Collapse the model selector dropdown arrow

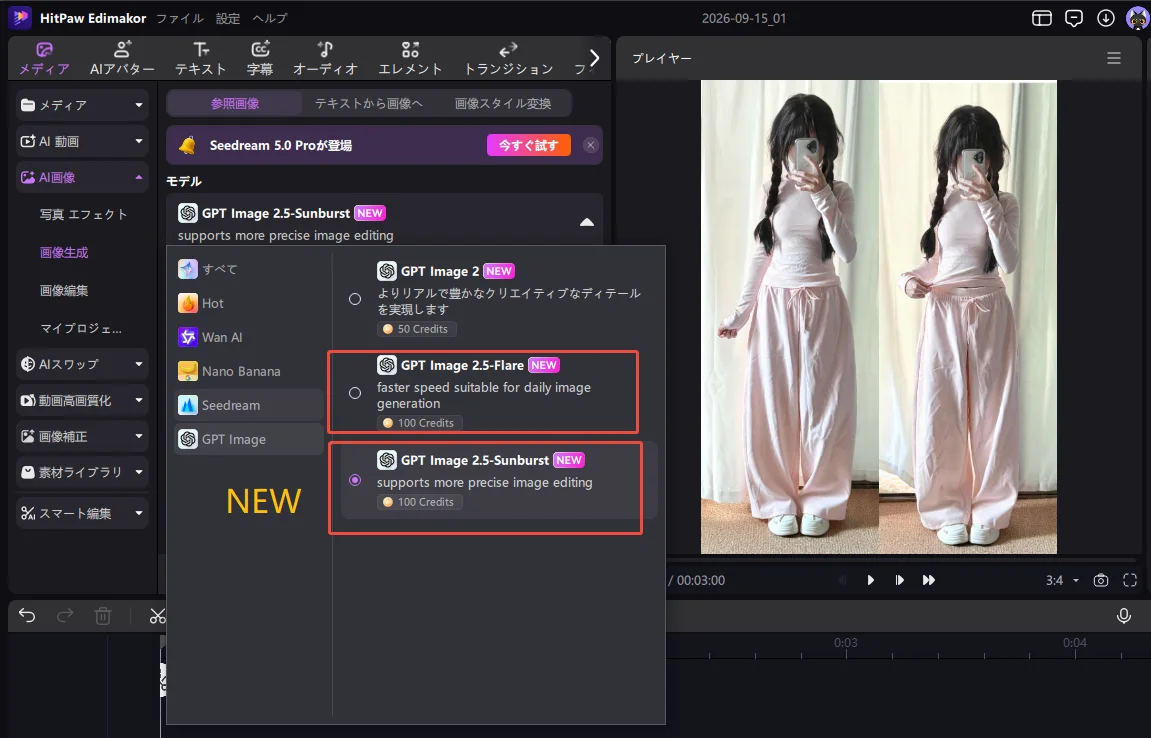[x=587, y=223]
